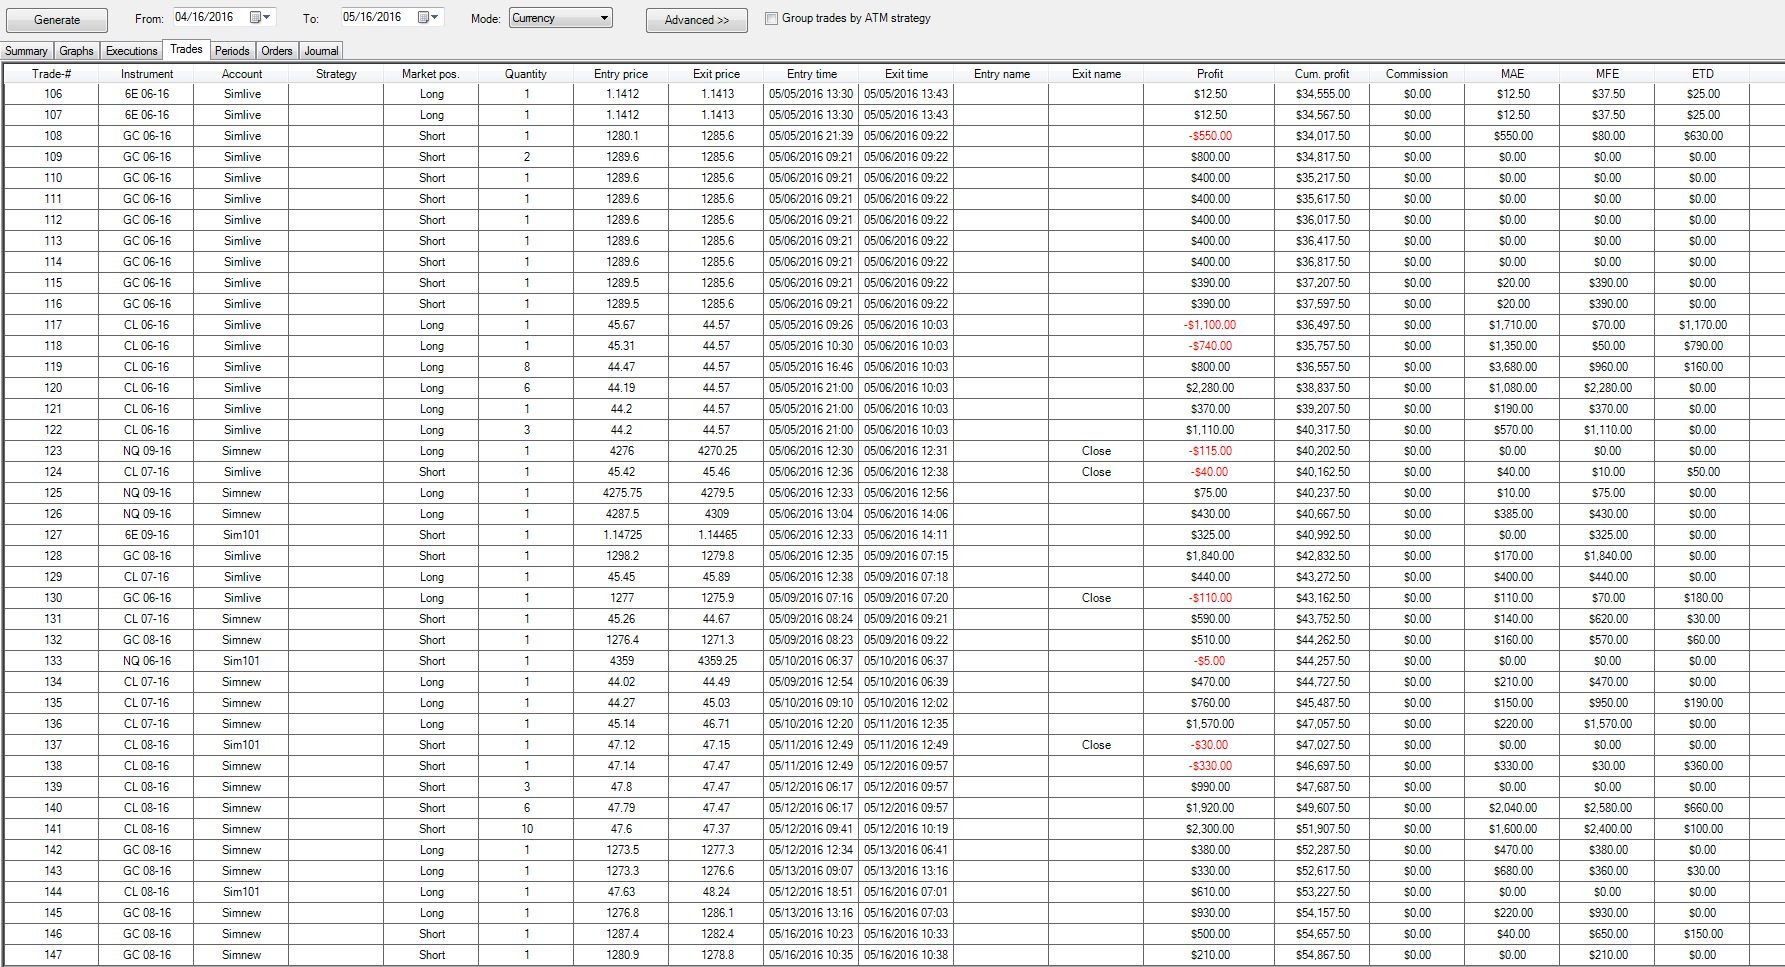
Task: Sort by Instrument column header
Action: point(147,74)
